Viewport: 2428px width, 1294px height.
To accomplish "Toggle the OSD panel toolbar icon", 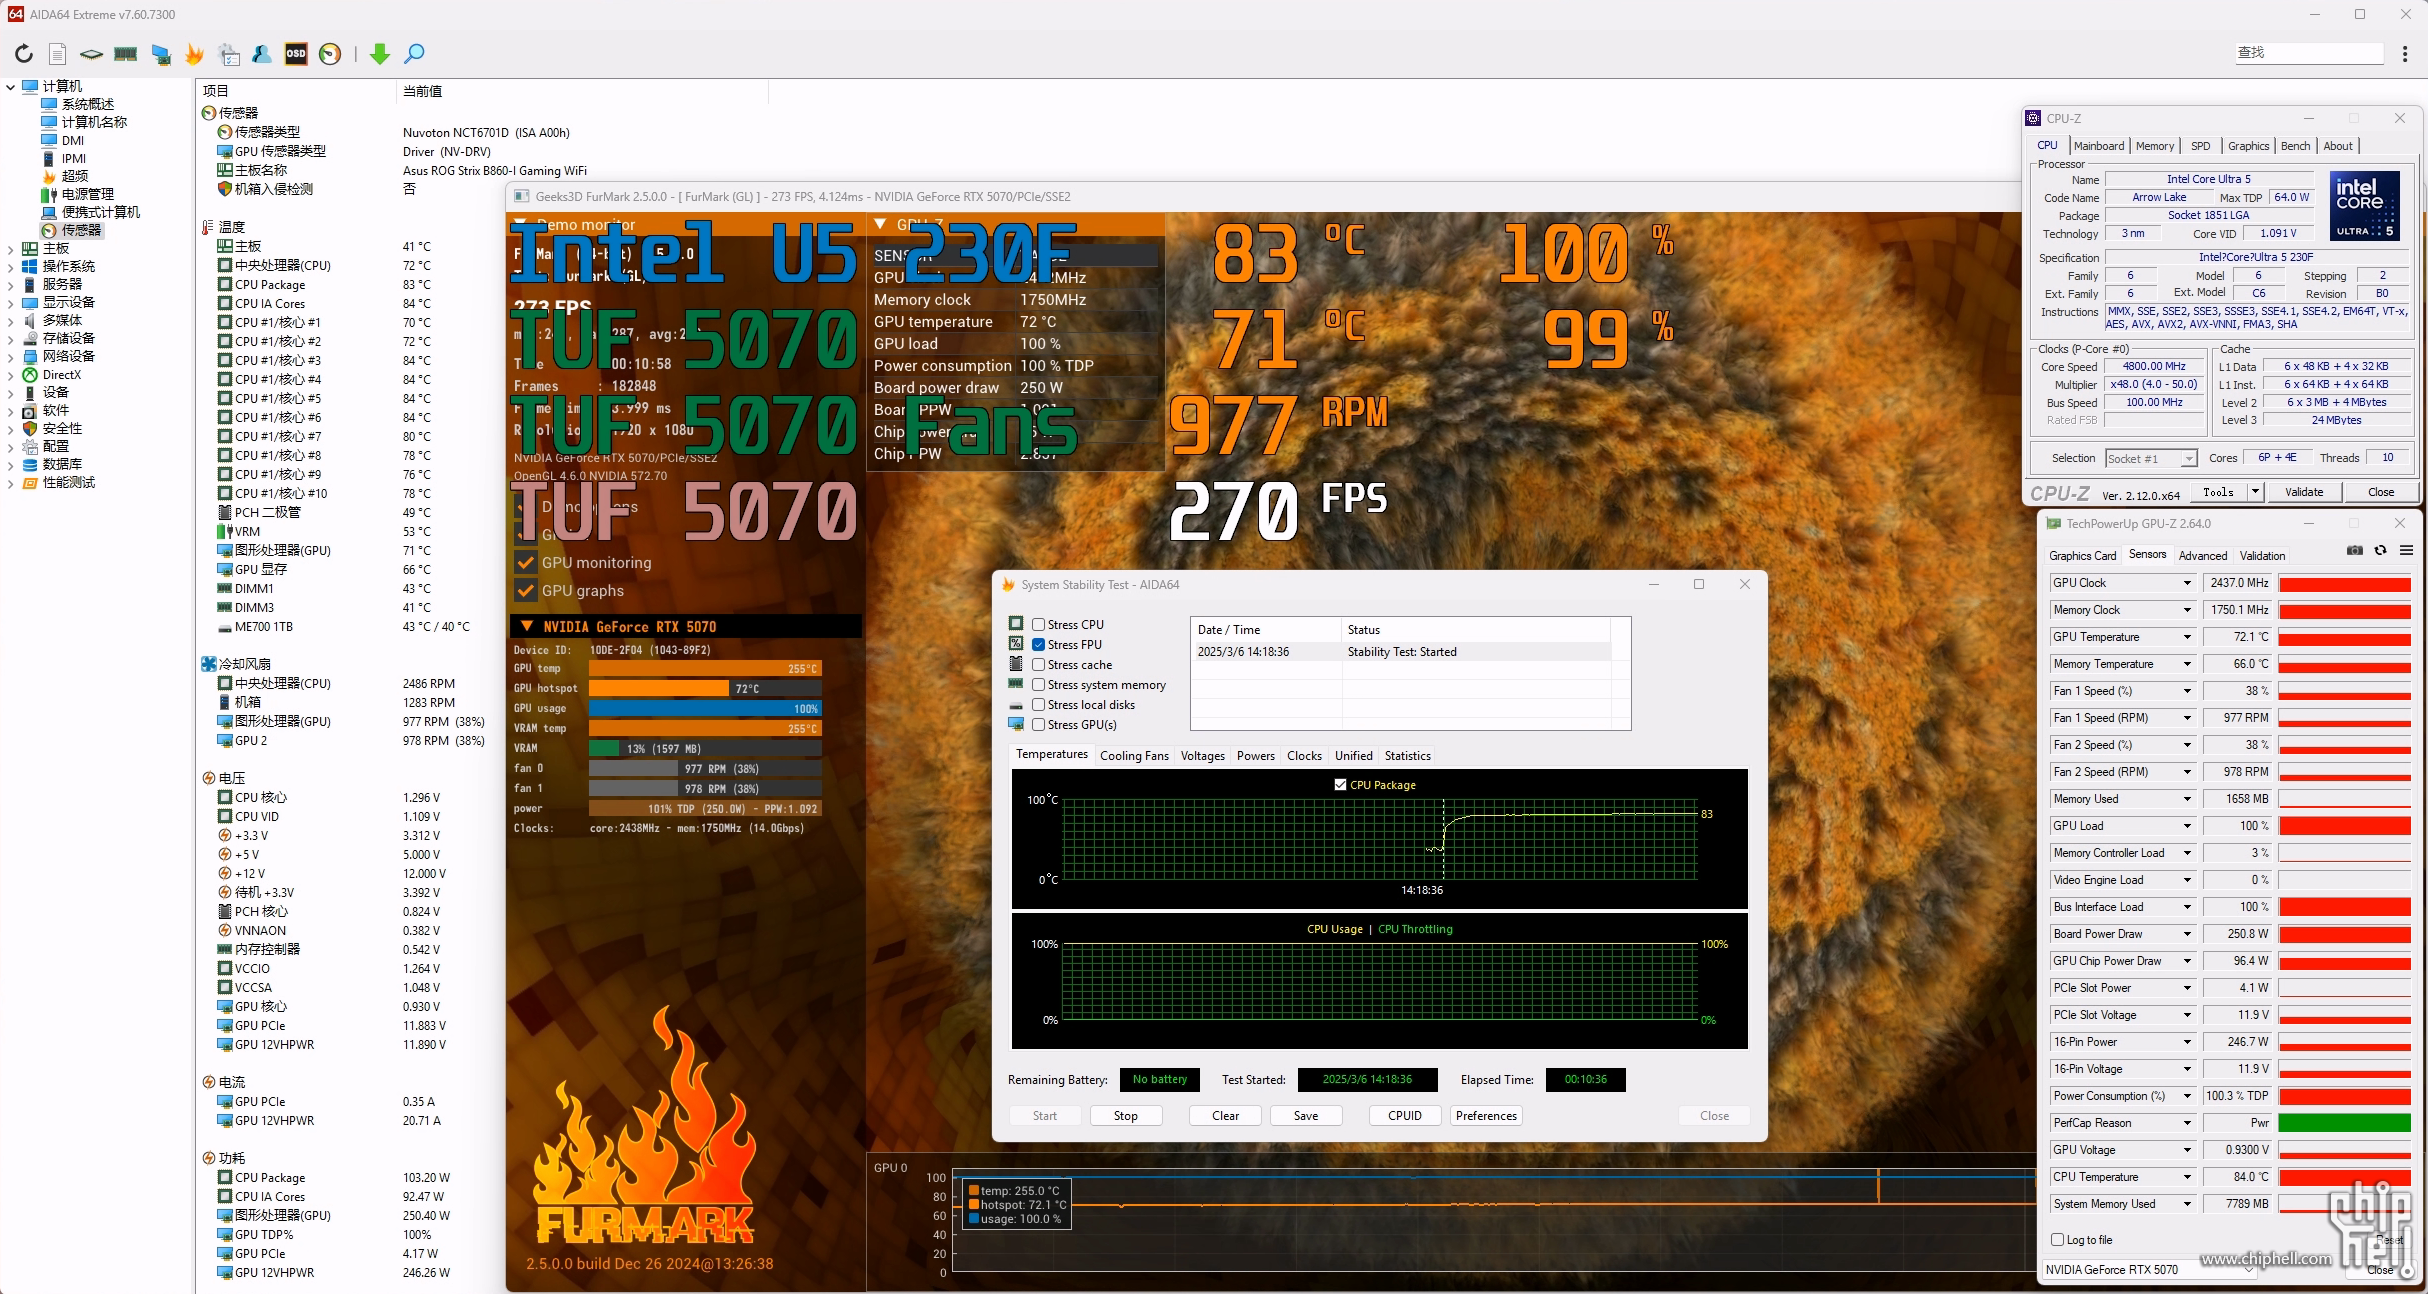I will [x=296, y=54].
